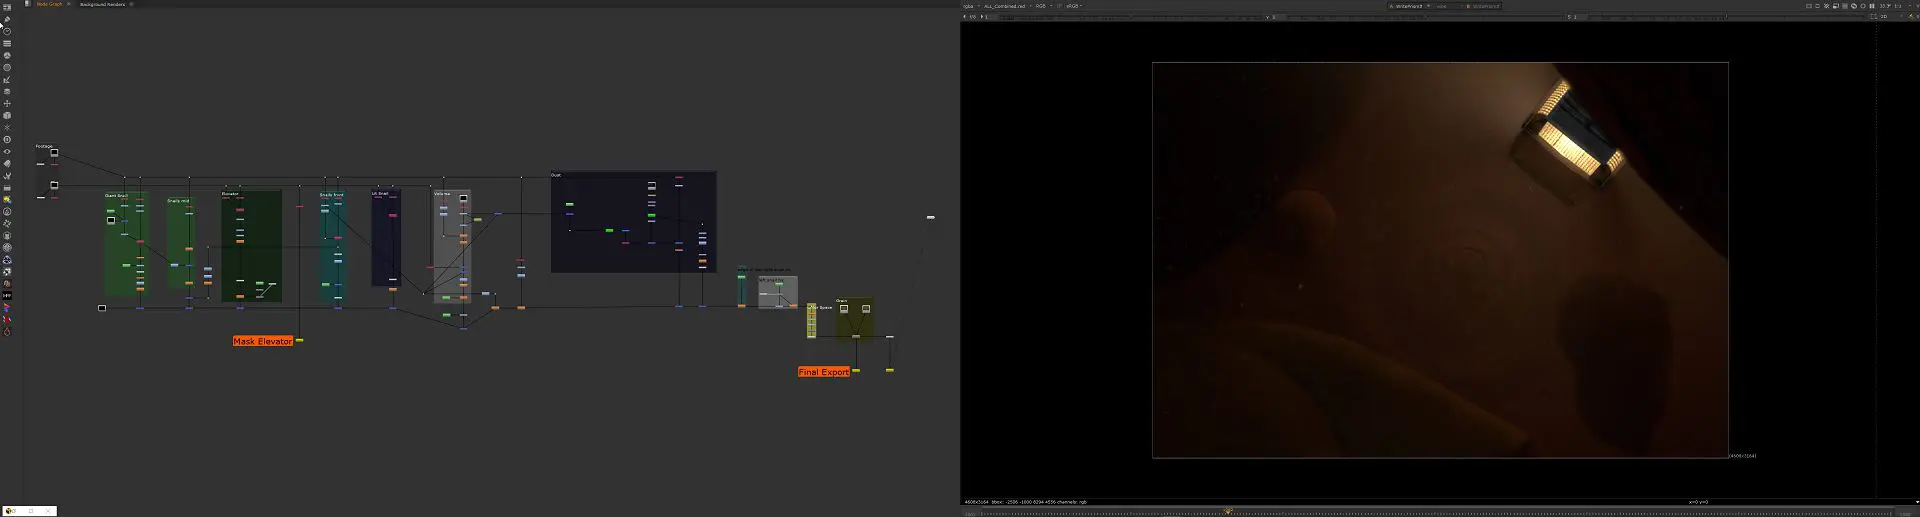The height and width of the screenshot is (517, 1920).
Task: Toggle the viewer gamma Y button
Action: tap(1268, 17)
